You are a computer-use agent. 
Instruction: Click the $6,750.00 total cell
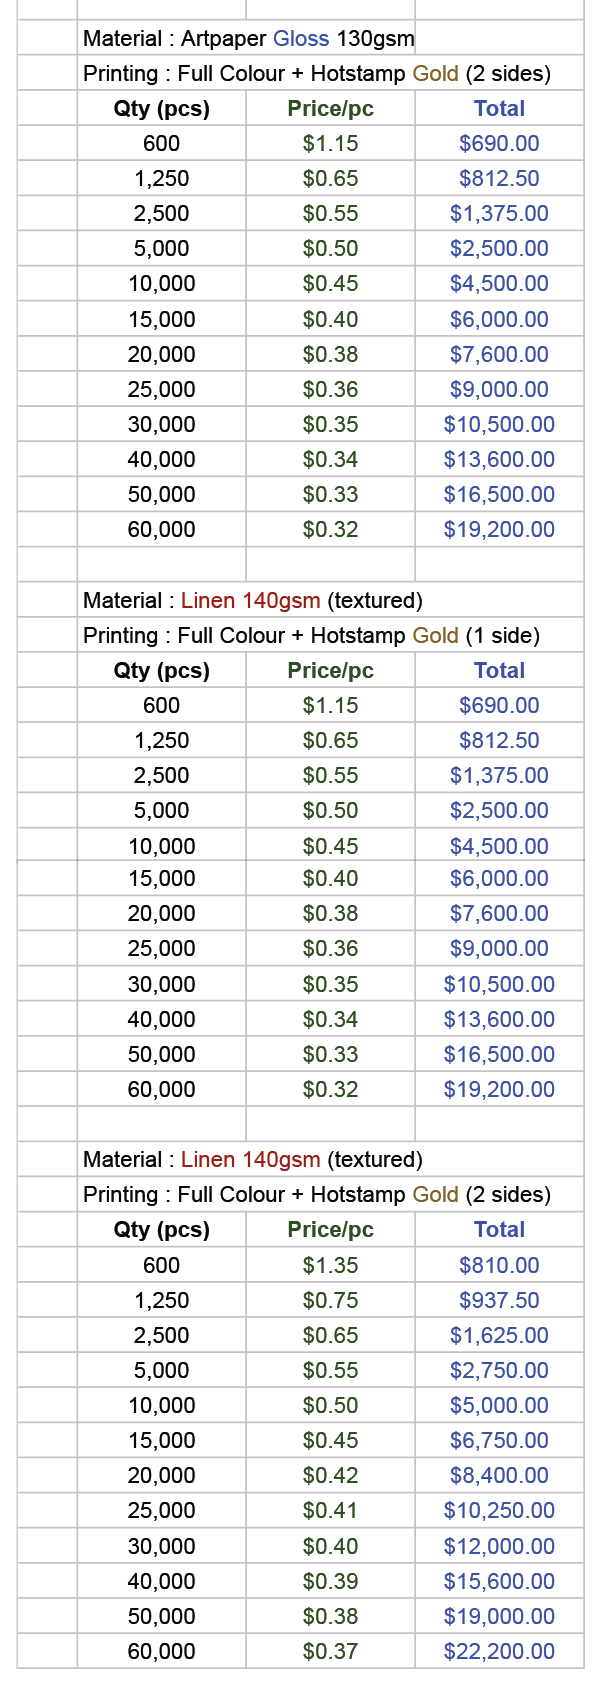[499, 1440]
